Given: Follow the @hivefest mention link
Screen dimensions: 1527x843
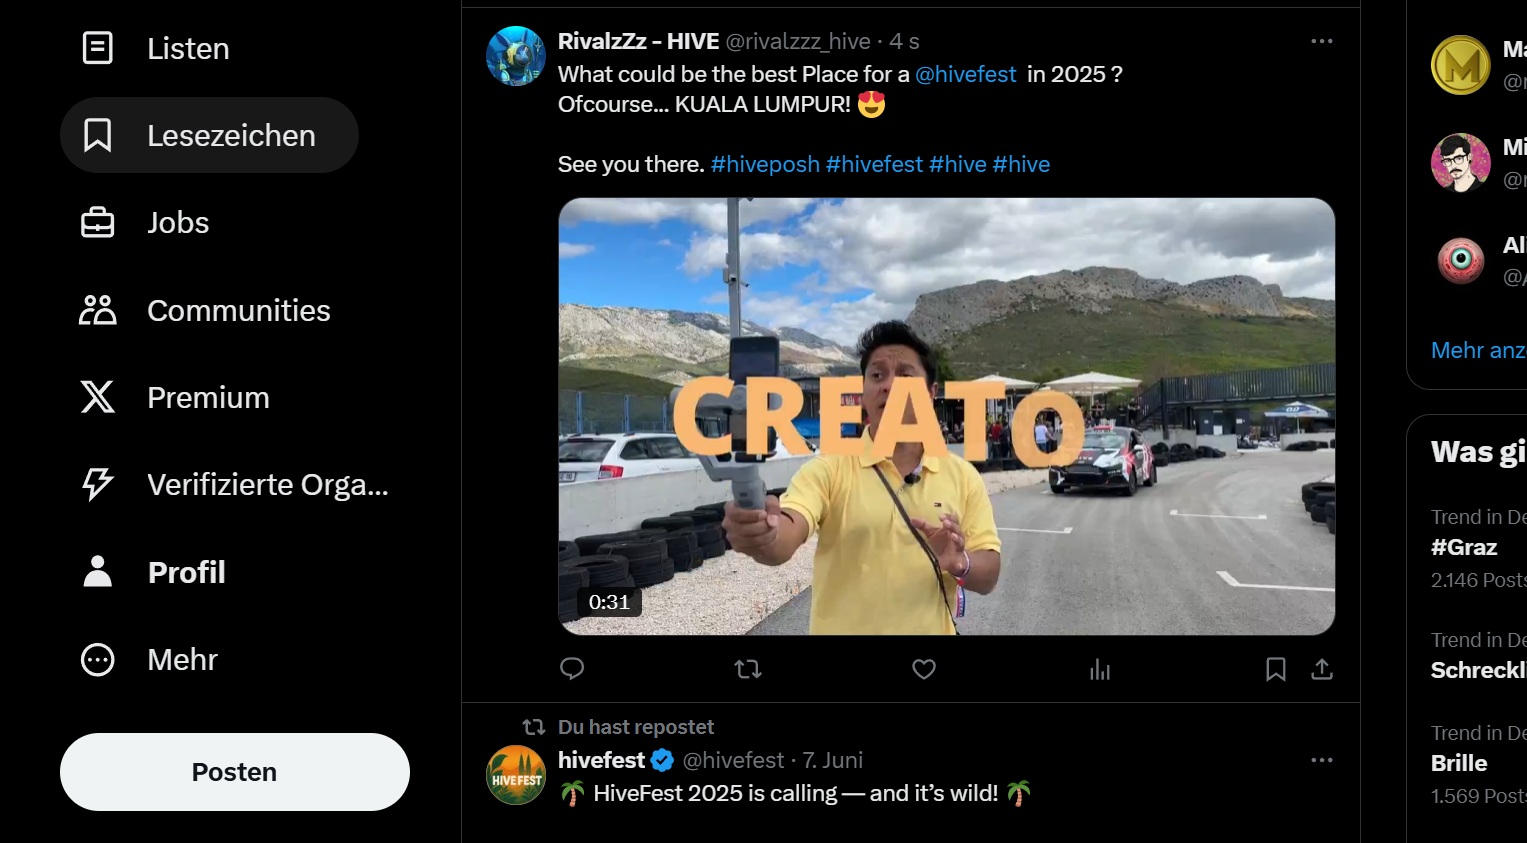Looking at the screenshot, I should point(966,74).
